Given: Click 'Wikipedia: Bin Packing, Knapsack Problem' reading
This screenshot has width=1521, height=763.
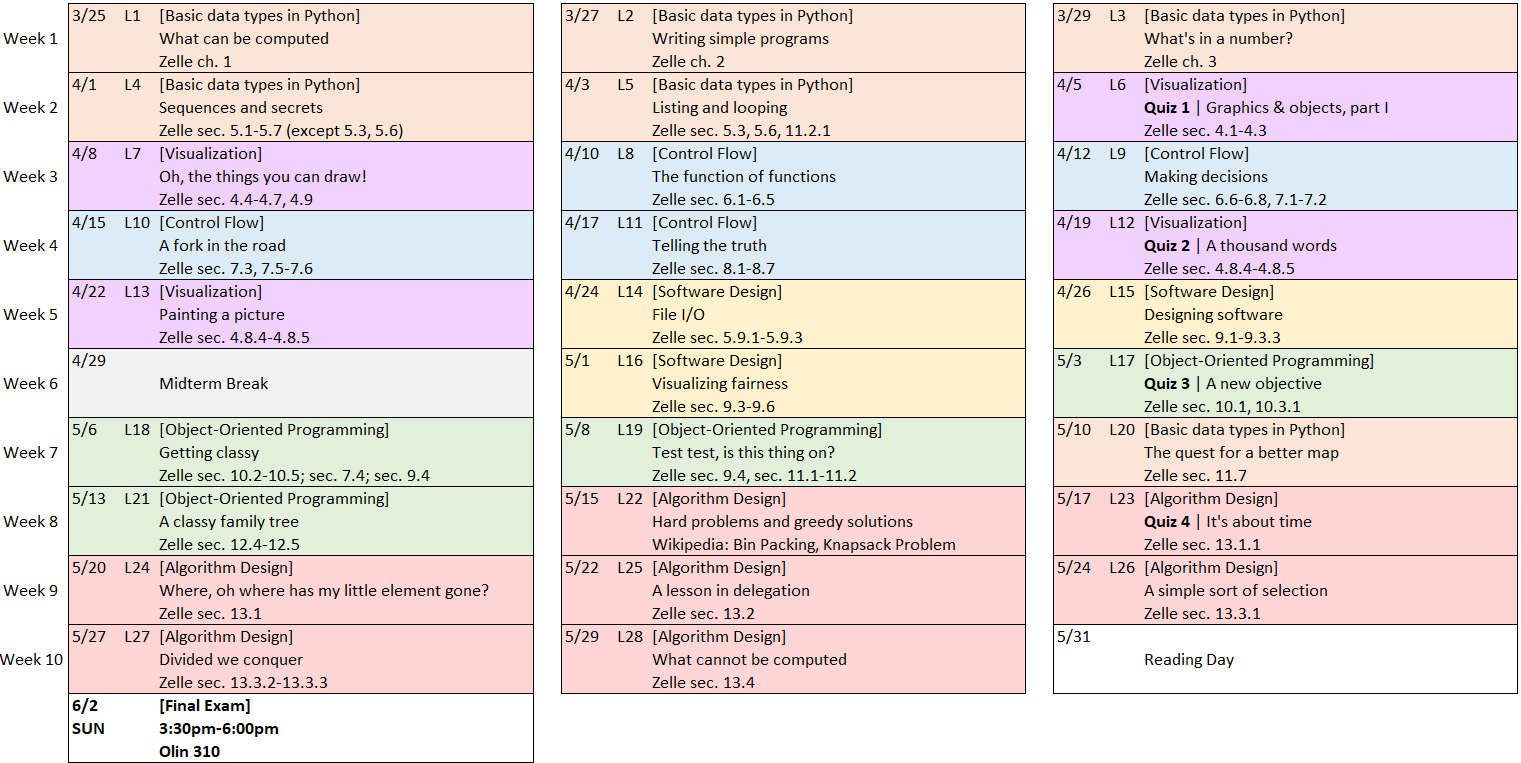Looking at the screenshot, I should [803, 545].
